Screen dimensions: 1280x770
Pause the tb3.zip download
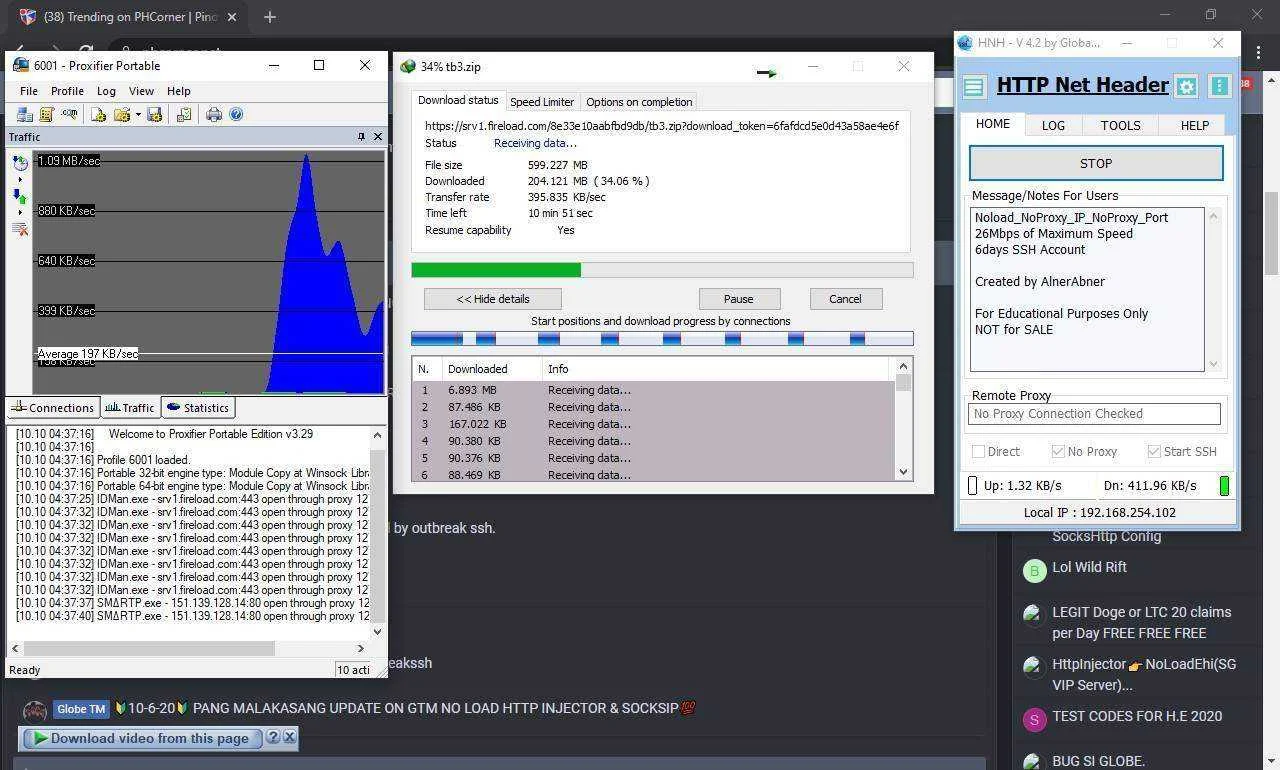738,299
